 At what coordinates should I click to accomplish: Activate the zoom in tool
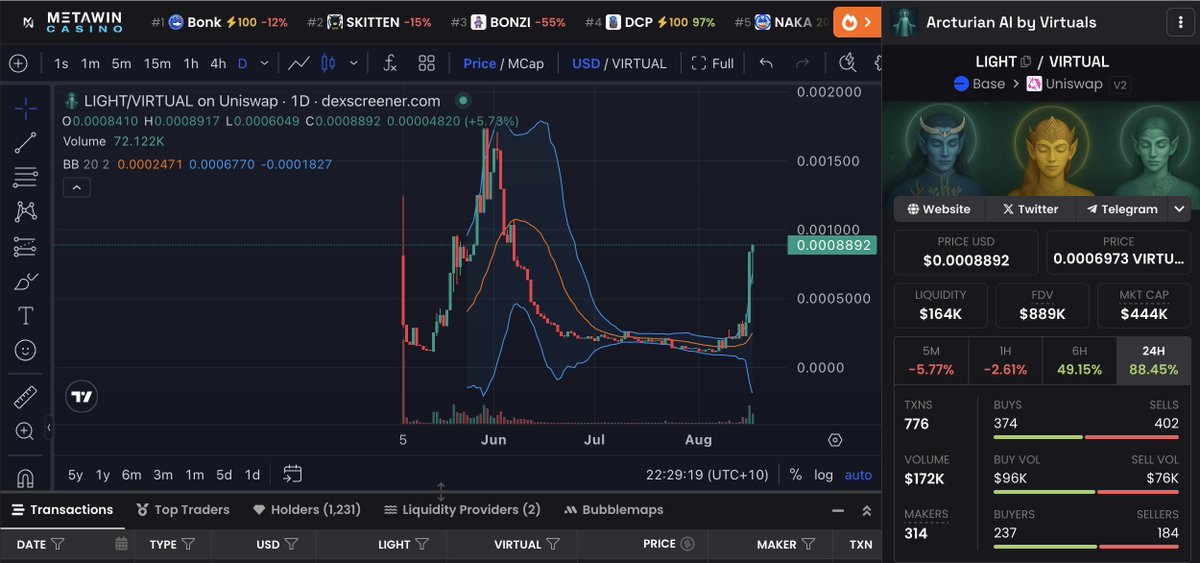pyautogui.click(x=26, y=432)
